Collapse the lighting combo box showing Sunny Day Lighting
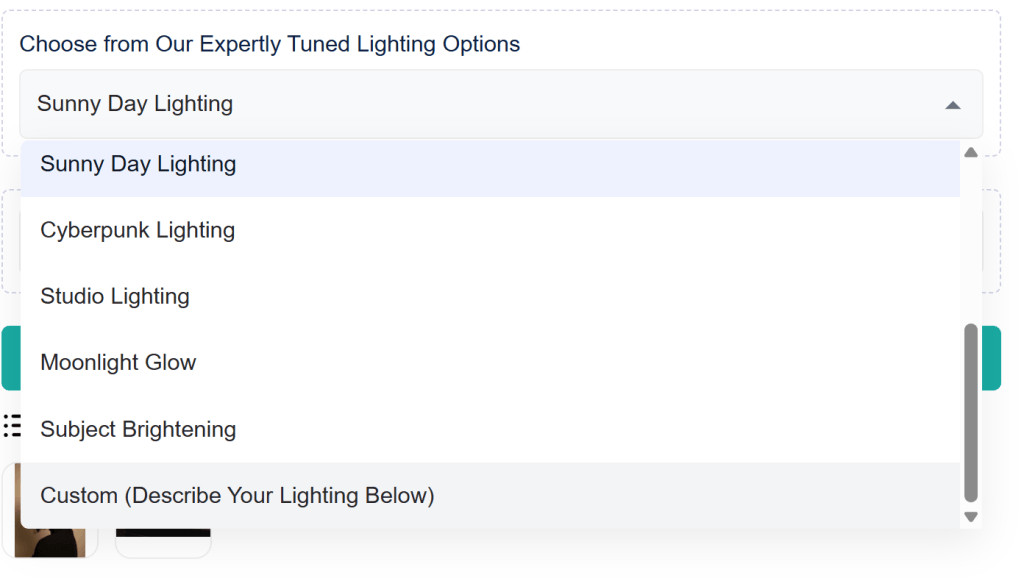The width and height of the screenshot is (1024, 578). click(x=500, y=104)
